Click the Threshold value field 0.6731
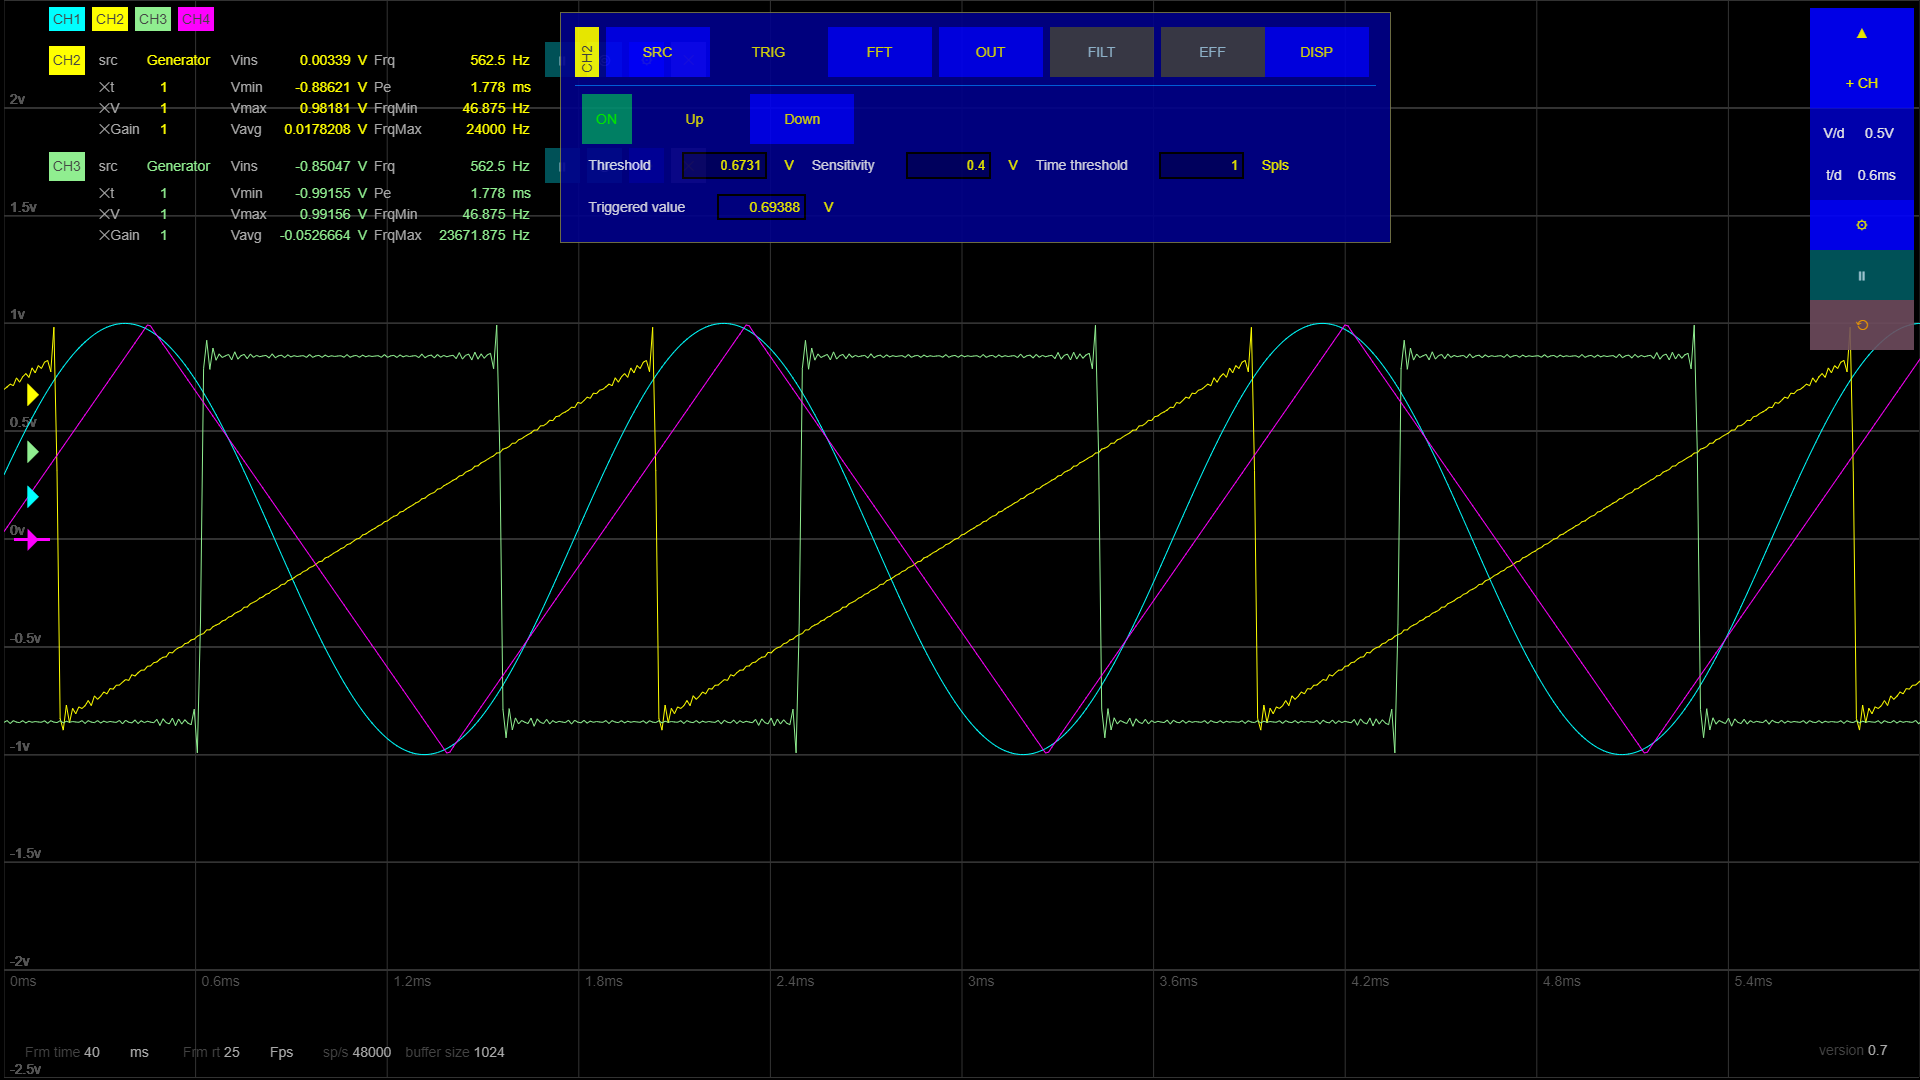Viewport: 1920px width, 1080px height. point(726,165)
